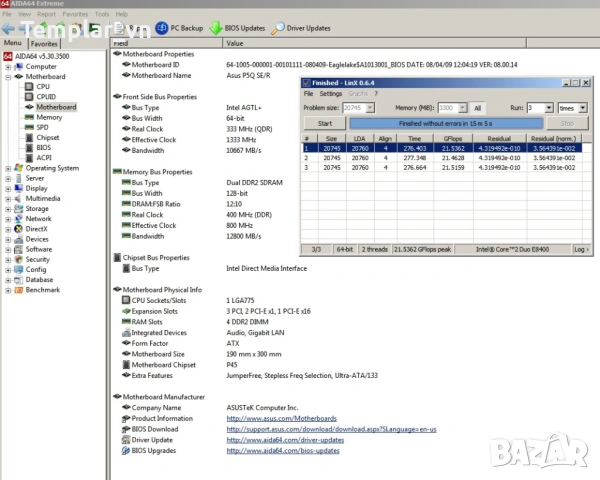The image size is (600, 480).
Task: Collapse the Motherboard tree node
Action: click(8, 77)
